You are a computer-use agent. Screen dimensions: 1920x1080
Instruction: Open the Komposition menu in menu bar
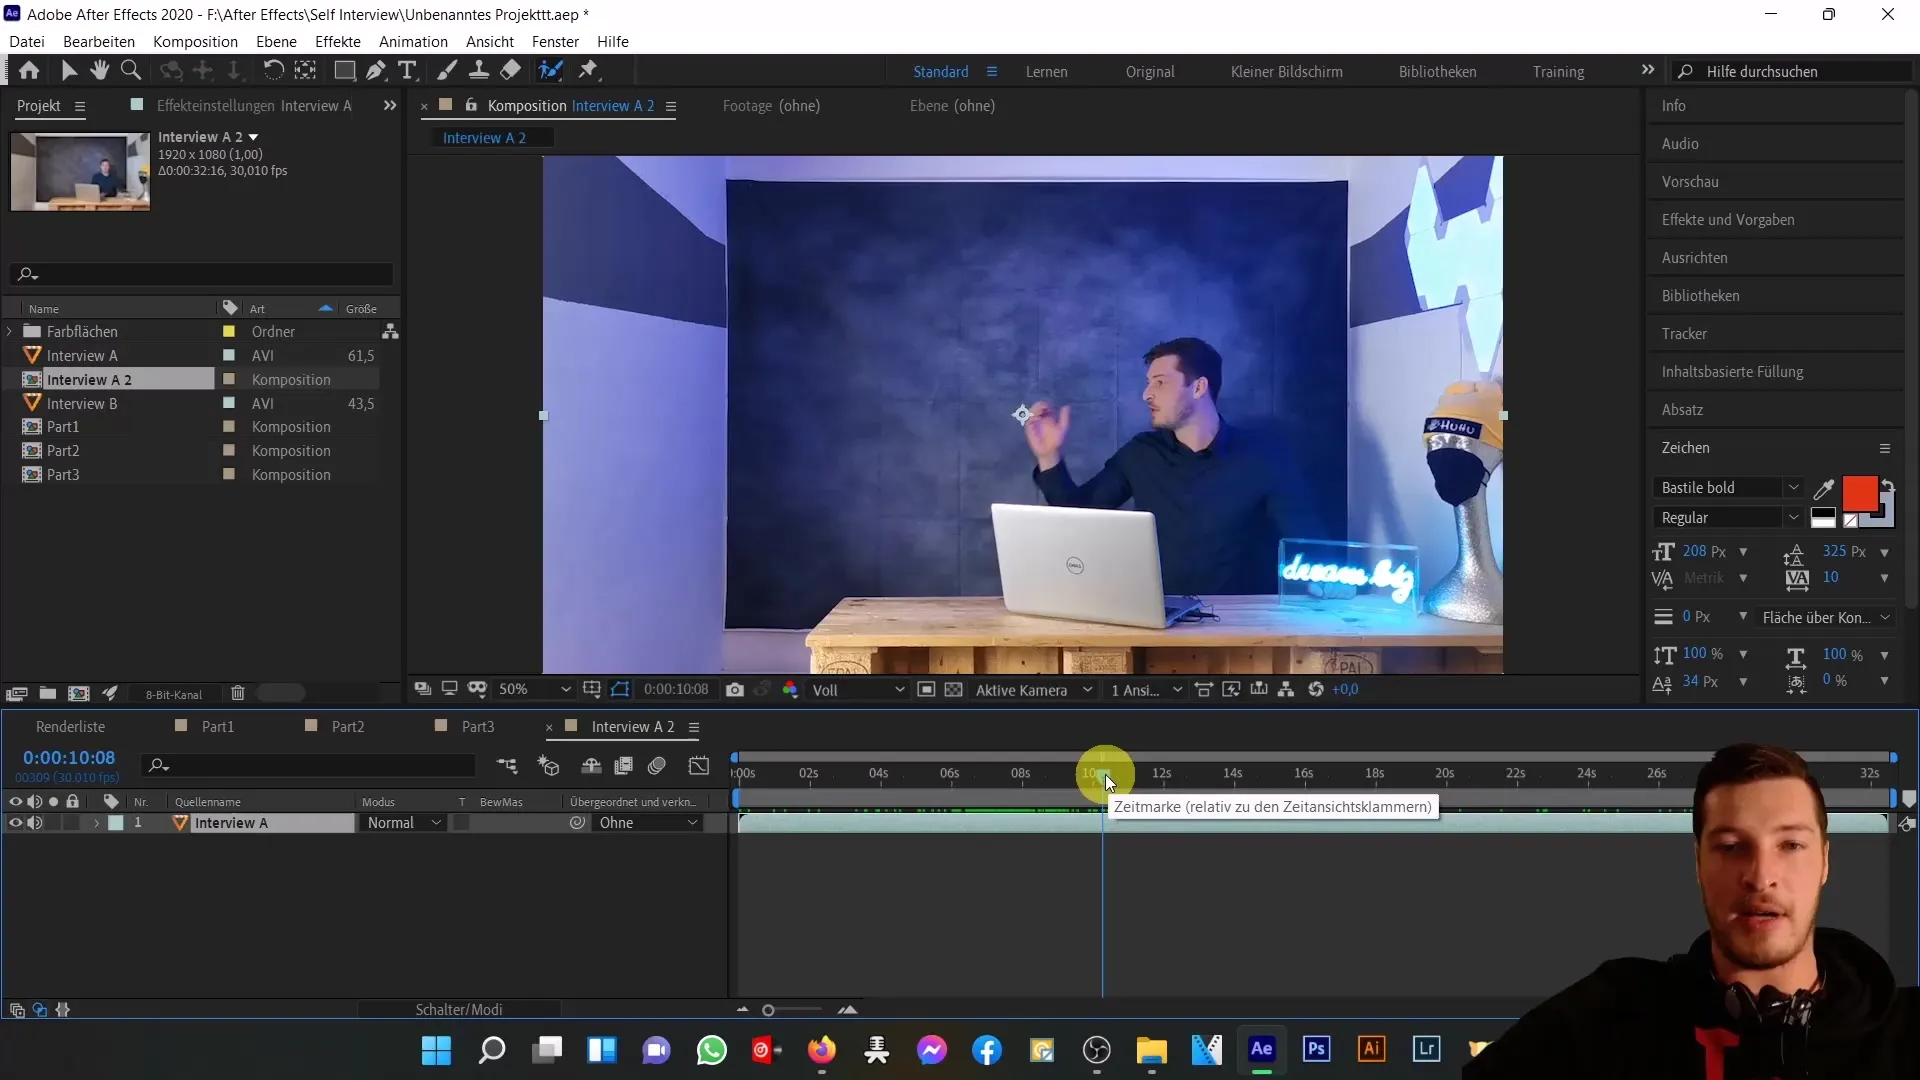coord(195,41)
